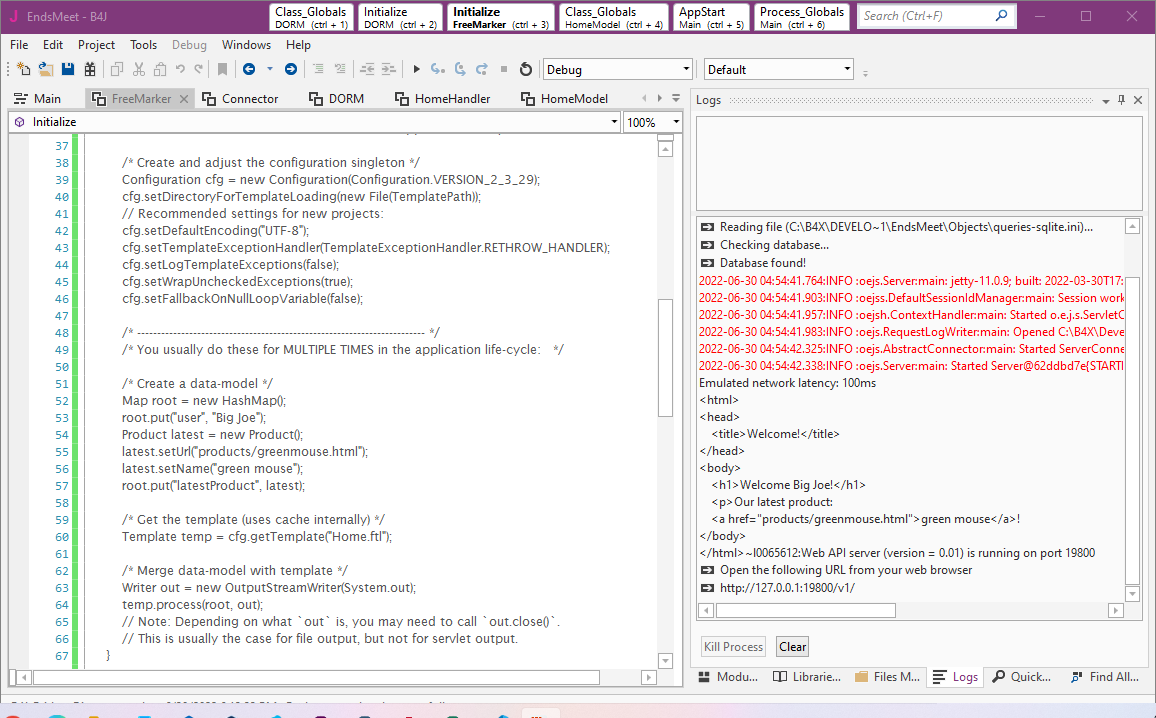This screenshot has height=718, width=1156.
Task: Switch to the HomeModel module tab
Action: [x=564, y=99]
